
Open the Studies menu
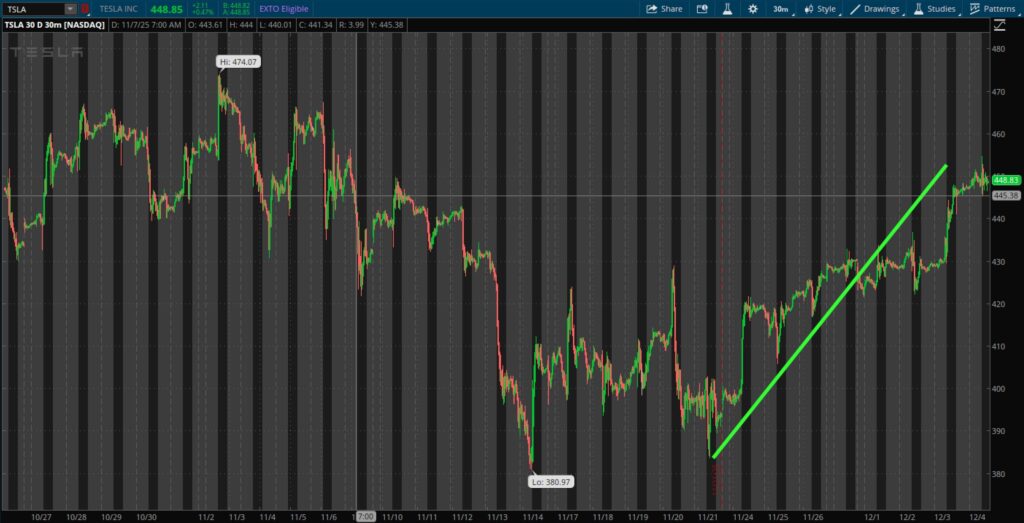click(x=934, y=9)
